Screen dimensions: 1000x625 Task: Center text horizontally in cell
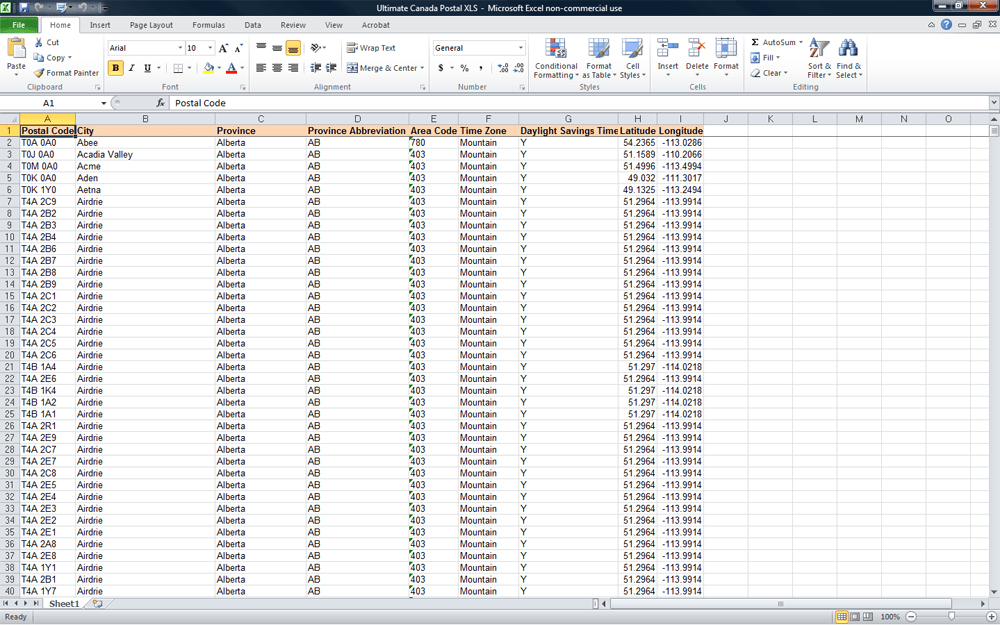click(277, 68)
